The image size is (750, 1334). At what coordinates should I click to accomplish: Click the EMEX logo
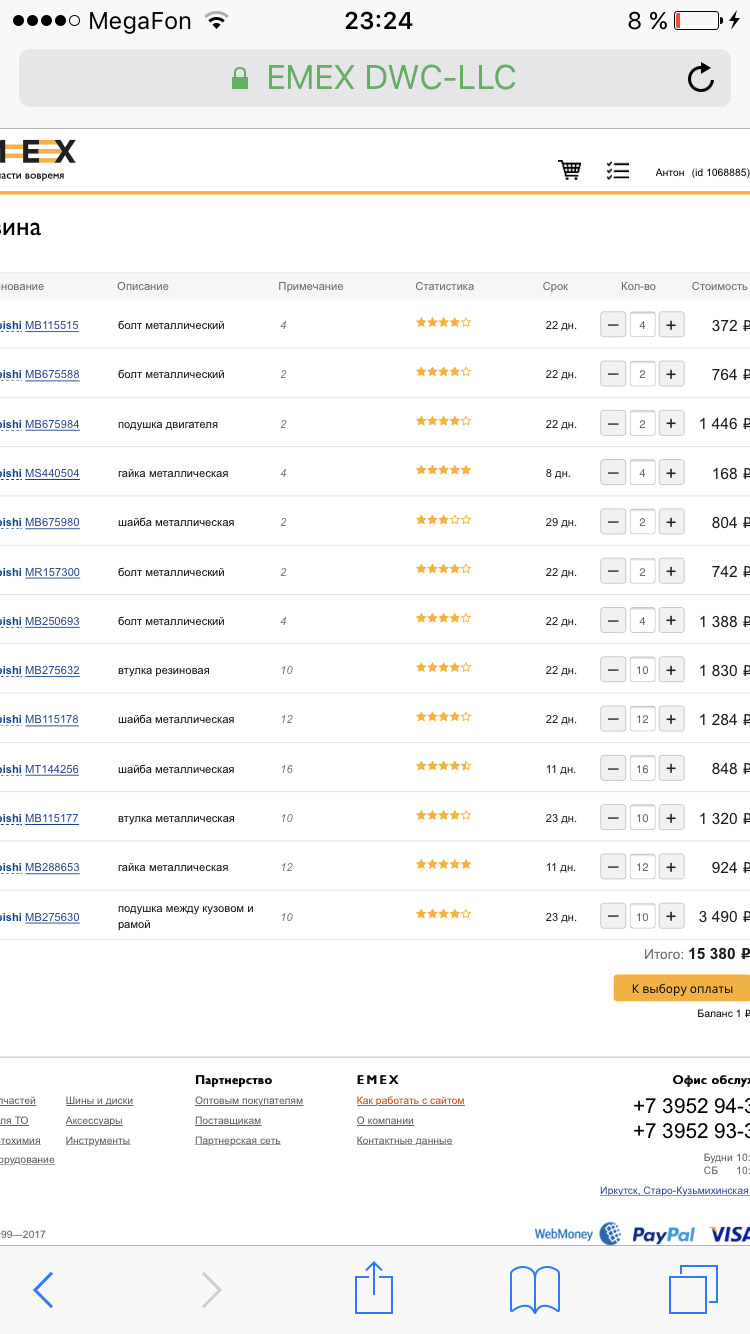coord(38,153)
